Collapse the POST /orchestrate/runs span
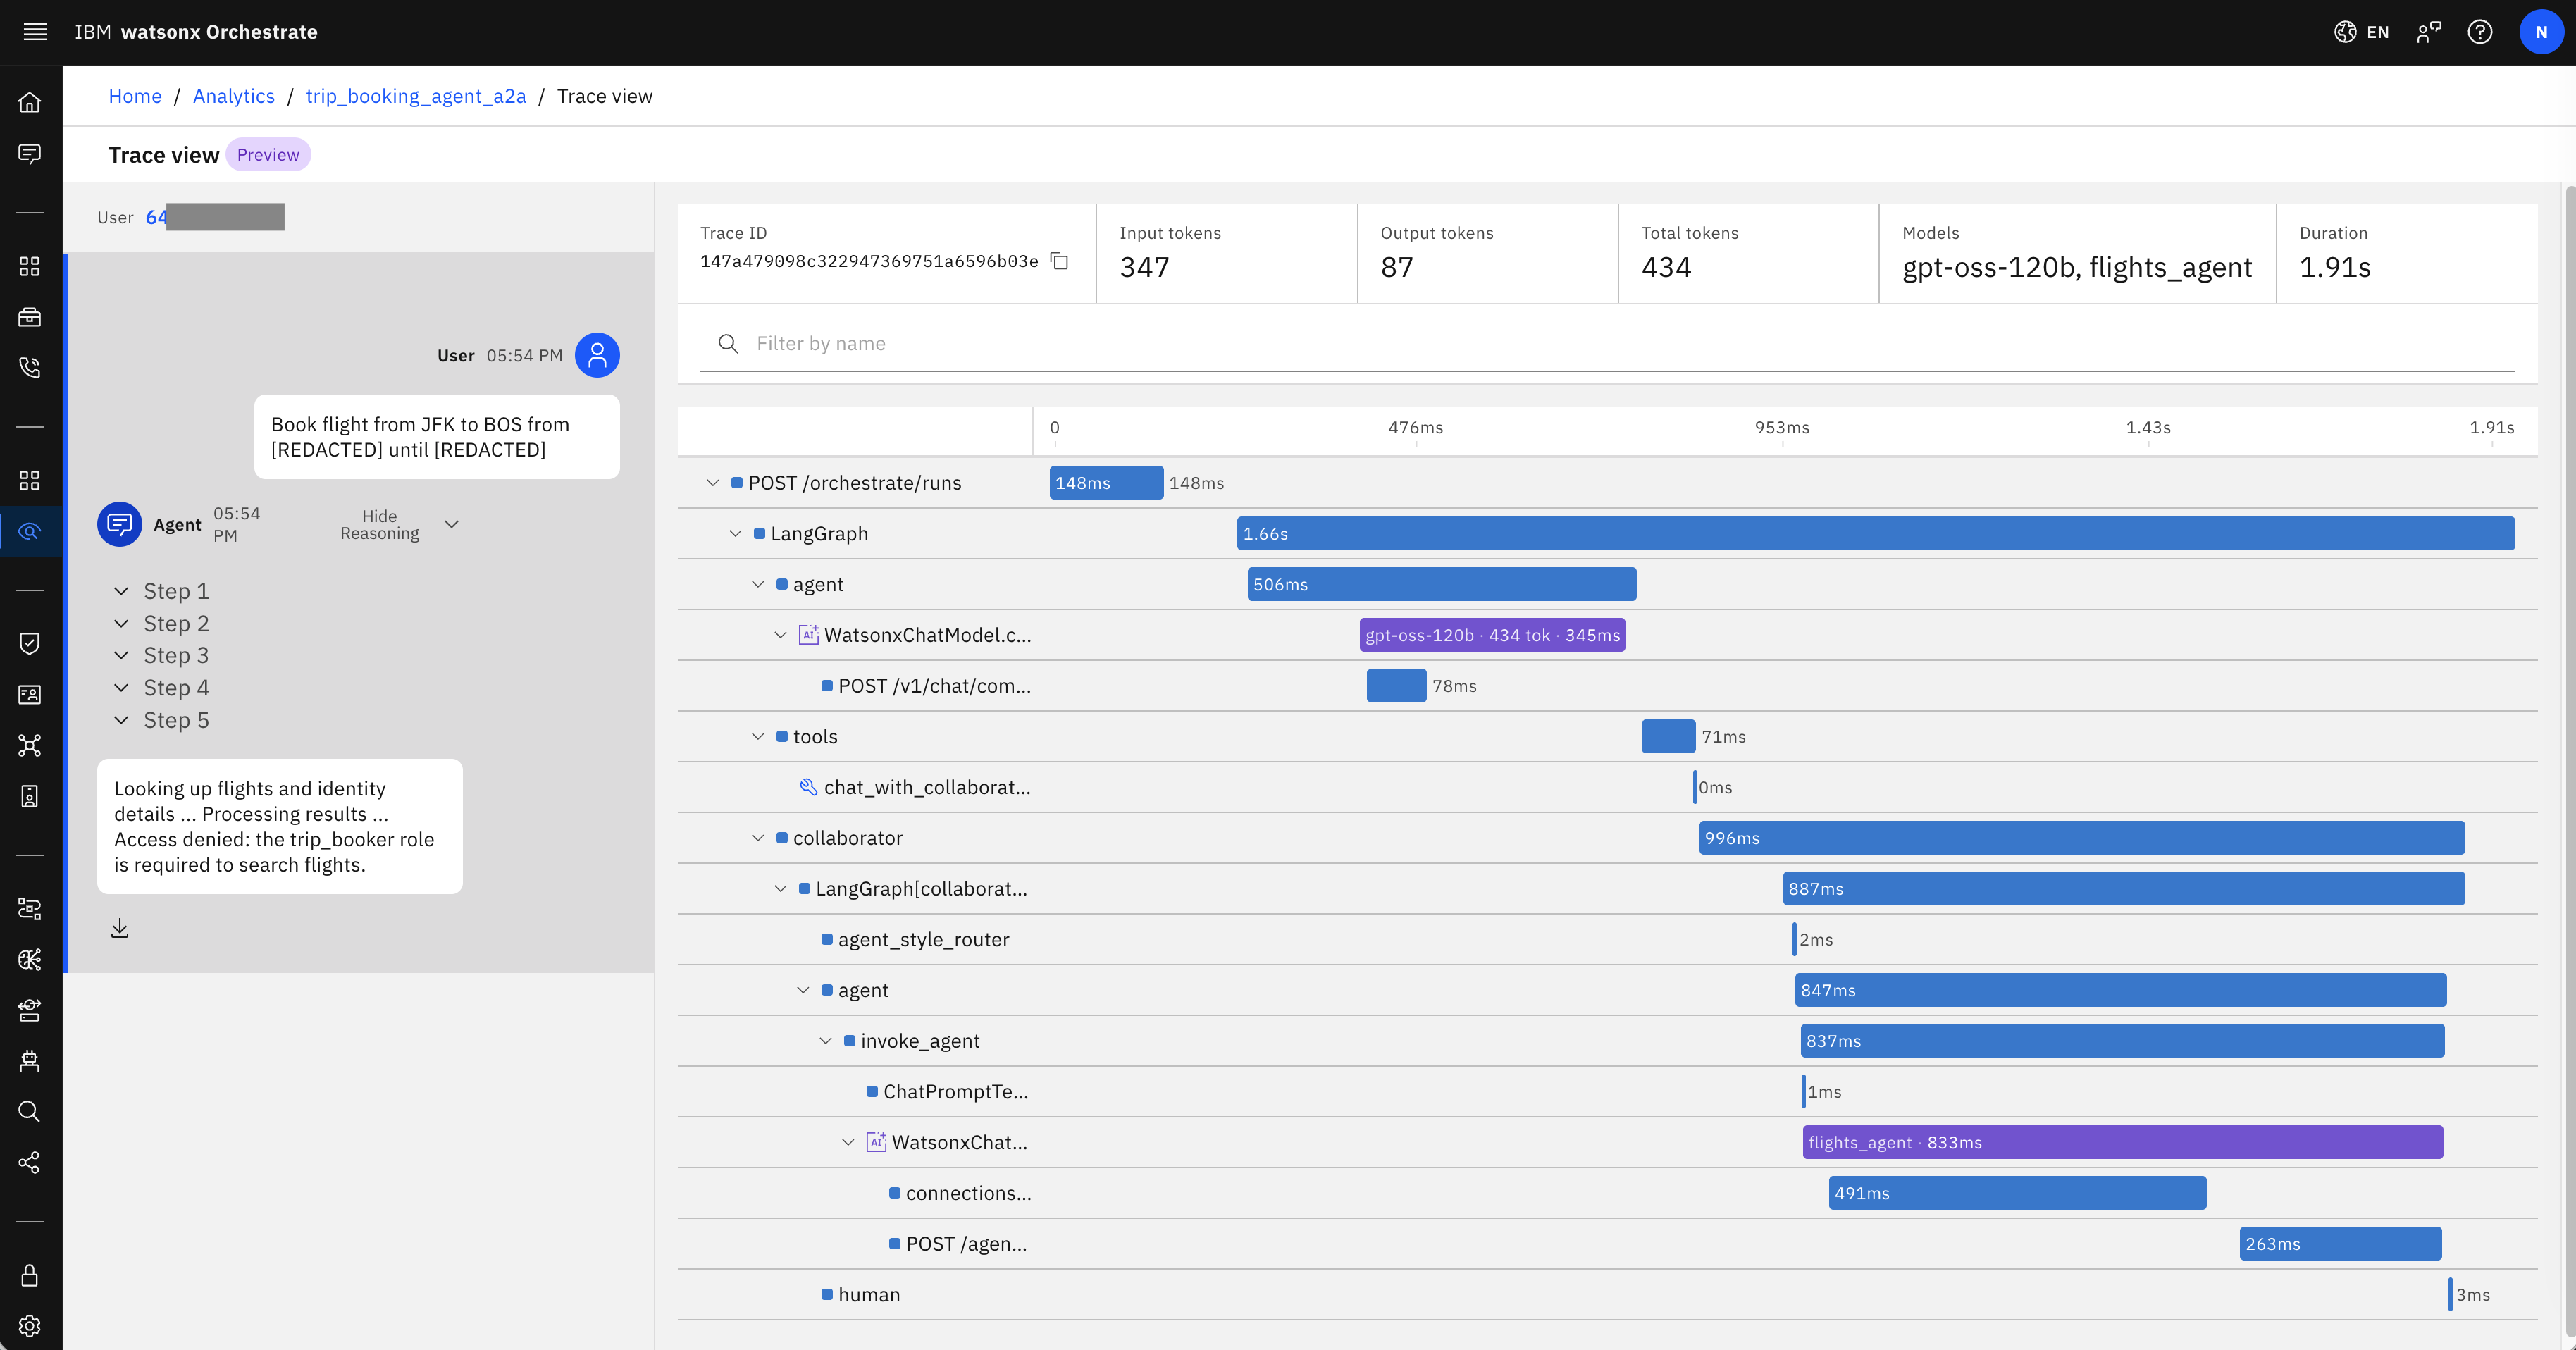 click(x=713, y=483)
